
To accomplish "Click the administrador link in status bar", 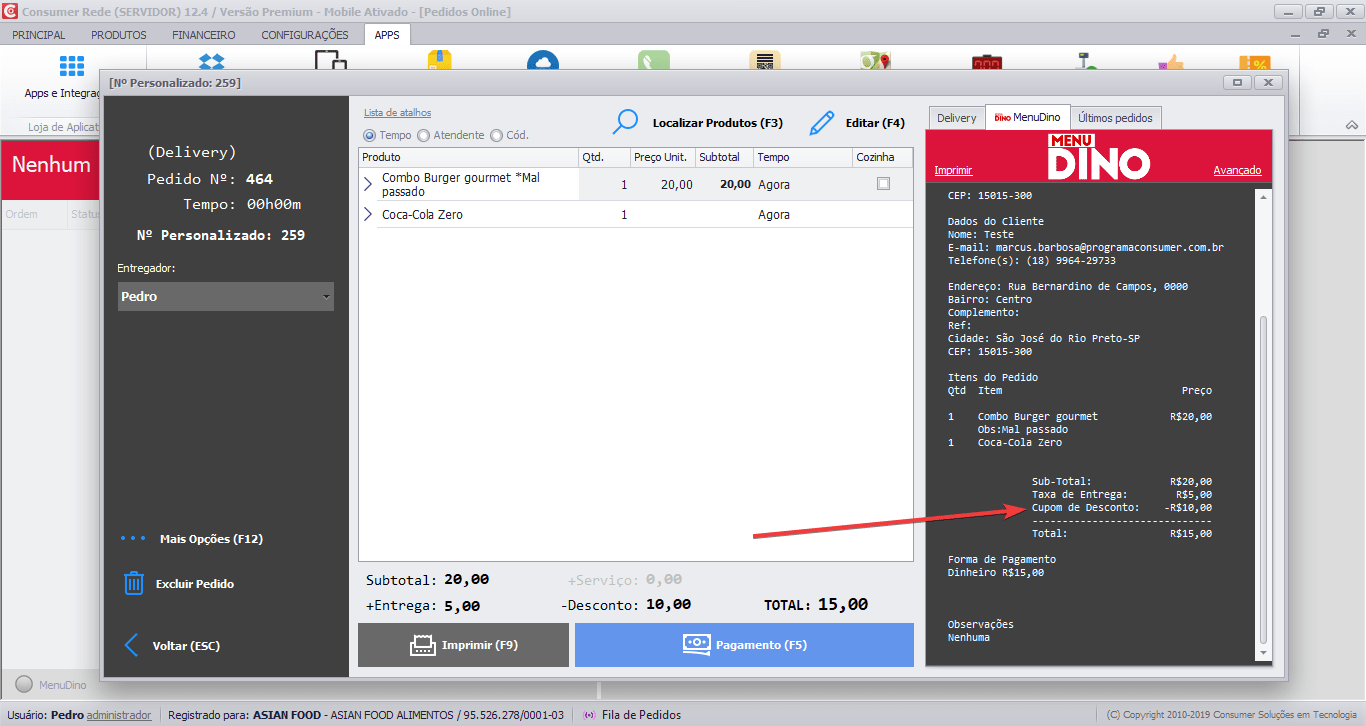I will point(119,715).
